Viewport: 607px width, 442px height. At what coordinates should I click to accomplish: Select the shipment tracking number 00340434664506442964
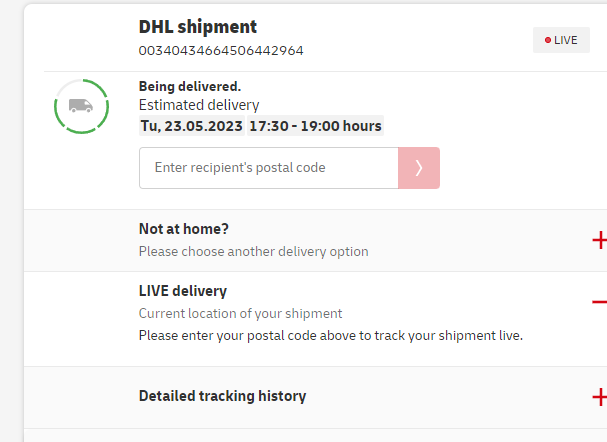coord(221,50)
